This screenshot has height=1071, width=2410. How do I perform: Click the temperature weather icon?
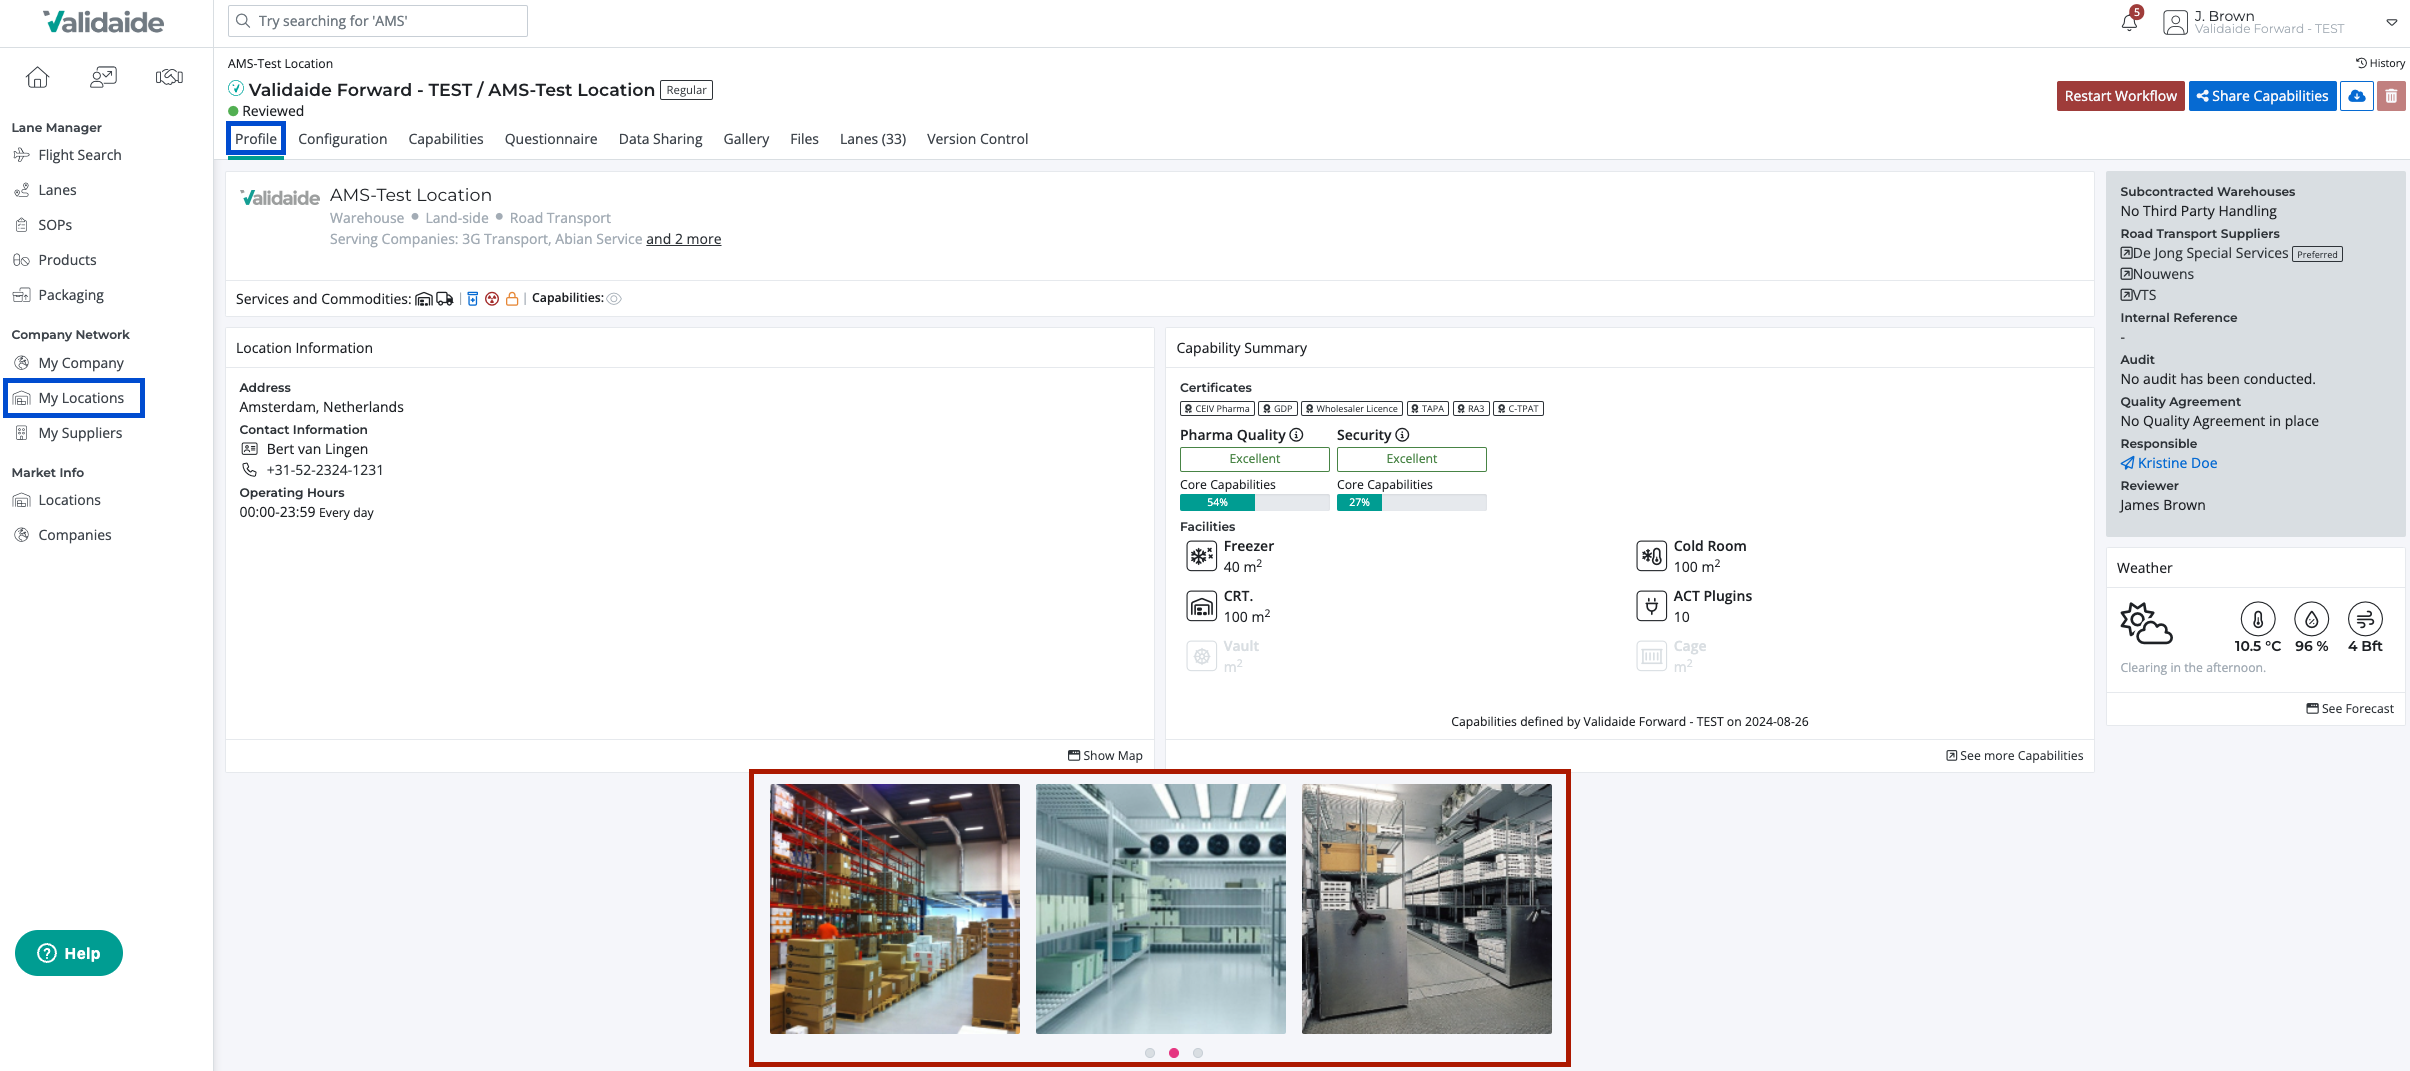tap(2258, 619)
